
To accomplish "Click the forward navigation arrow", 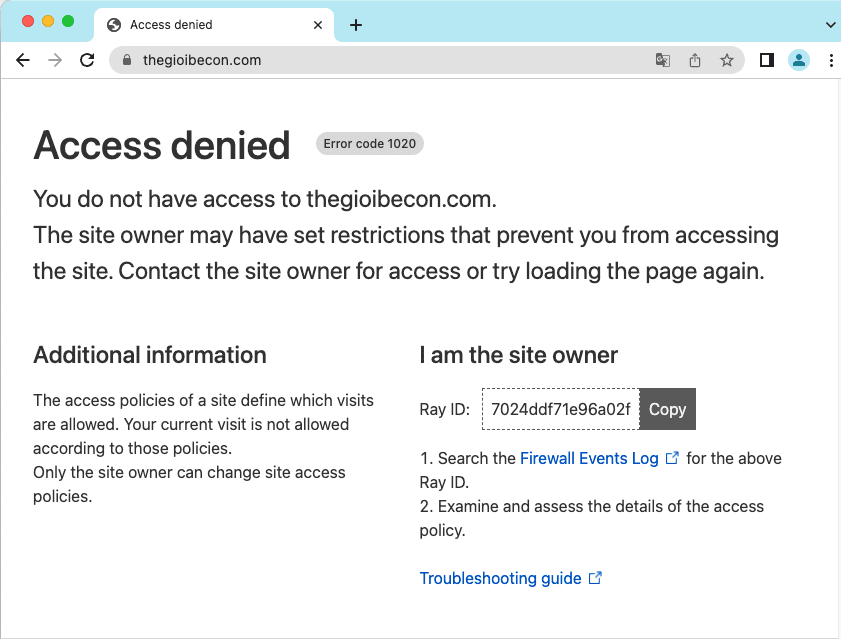I will pos(54,60).
